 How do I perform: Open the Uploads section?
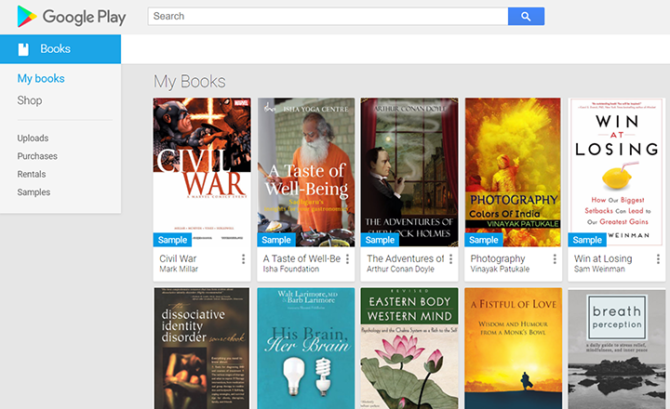click(x=33, y=138)
